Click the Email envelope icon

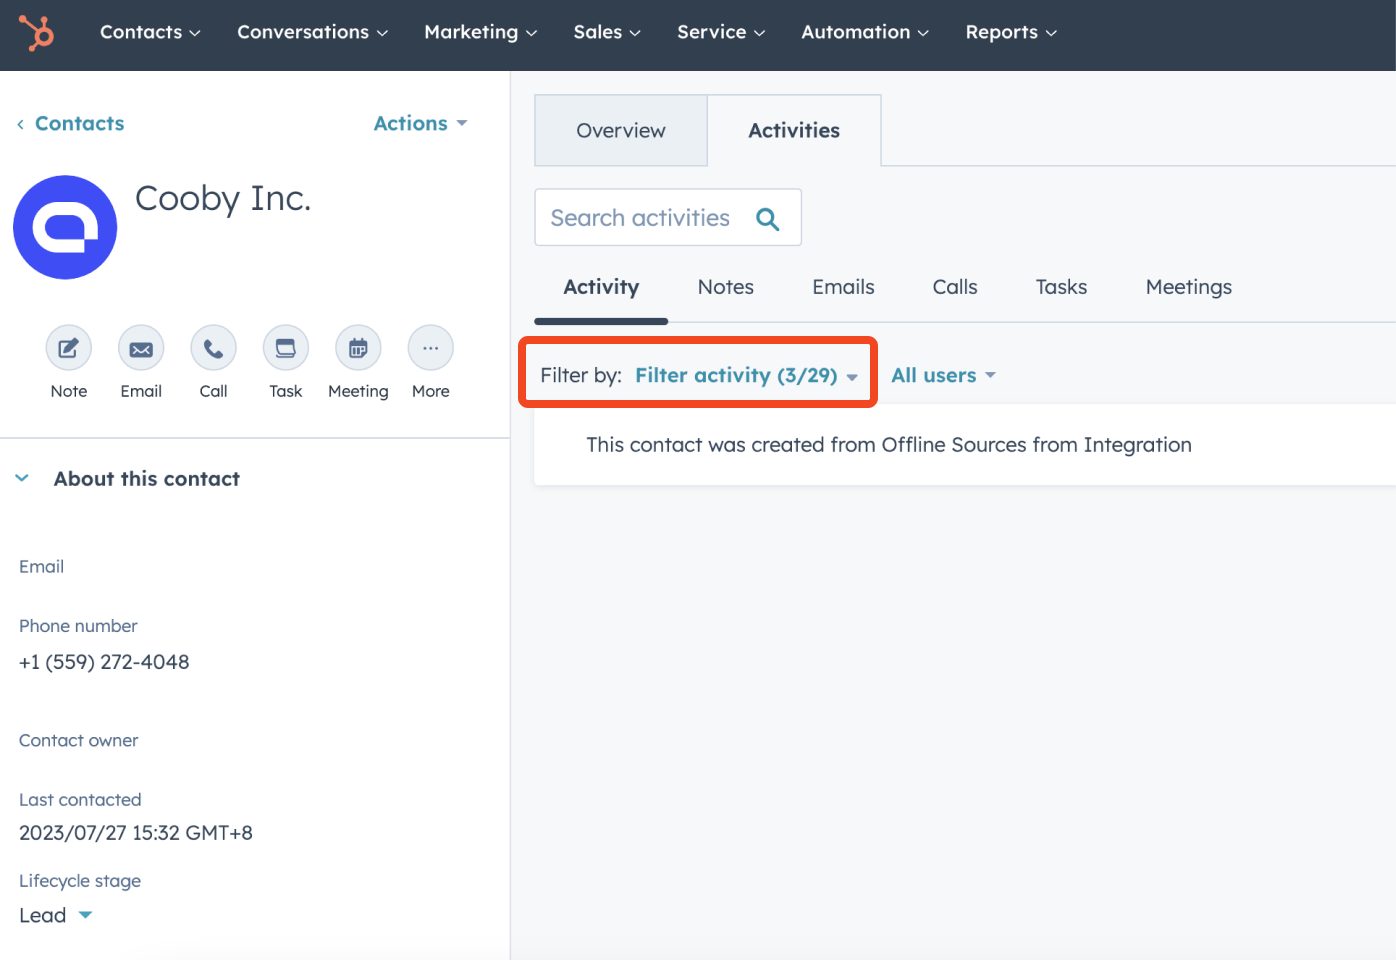click(x=141, y=348)
